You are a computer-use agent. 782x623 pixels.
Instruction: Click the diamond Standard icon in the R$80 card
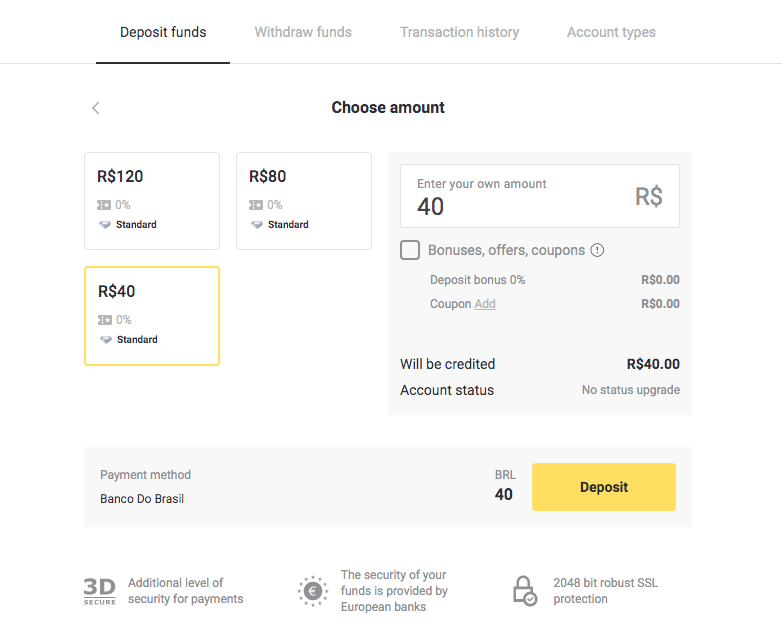click(257, 225)
